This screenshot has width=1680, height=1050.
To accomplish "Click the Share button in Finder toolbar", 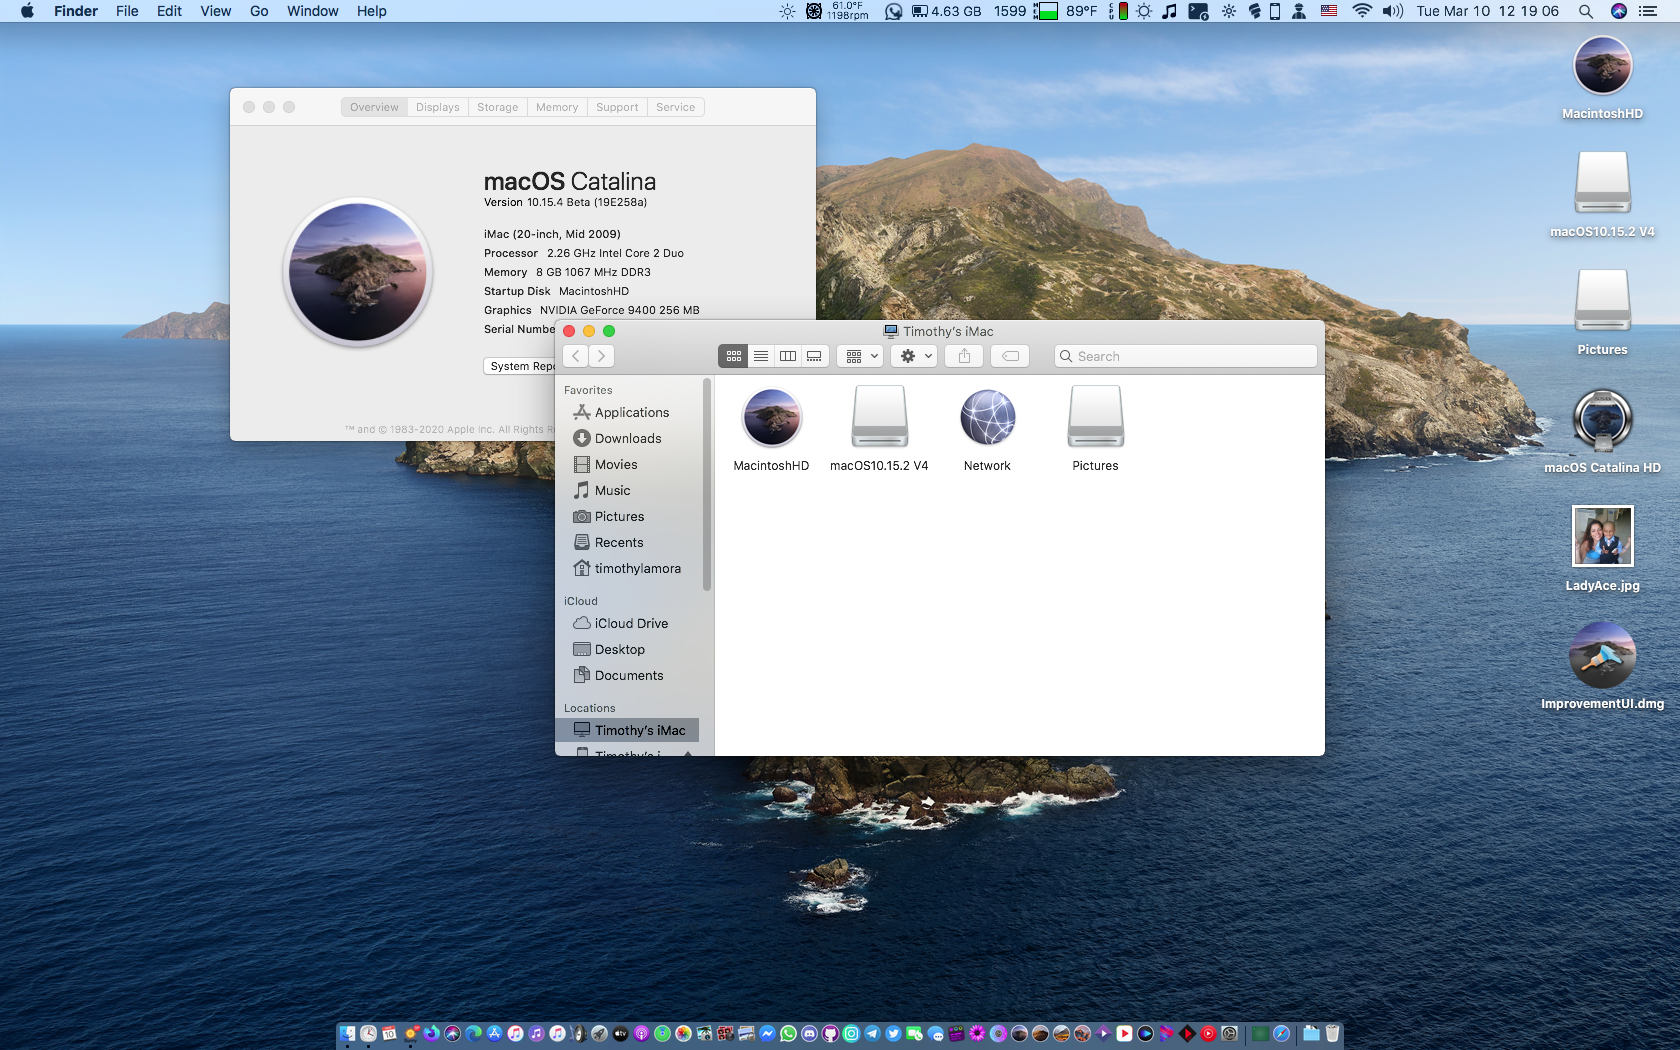I will pyautogui.click(x=964, y=356).
